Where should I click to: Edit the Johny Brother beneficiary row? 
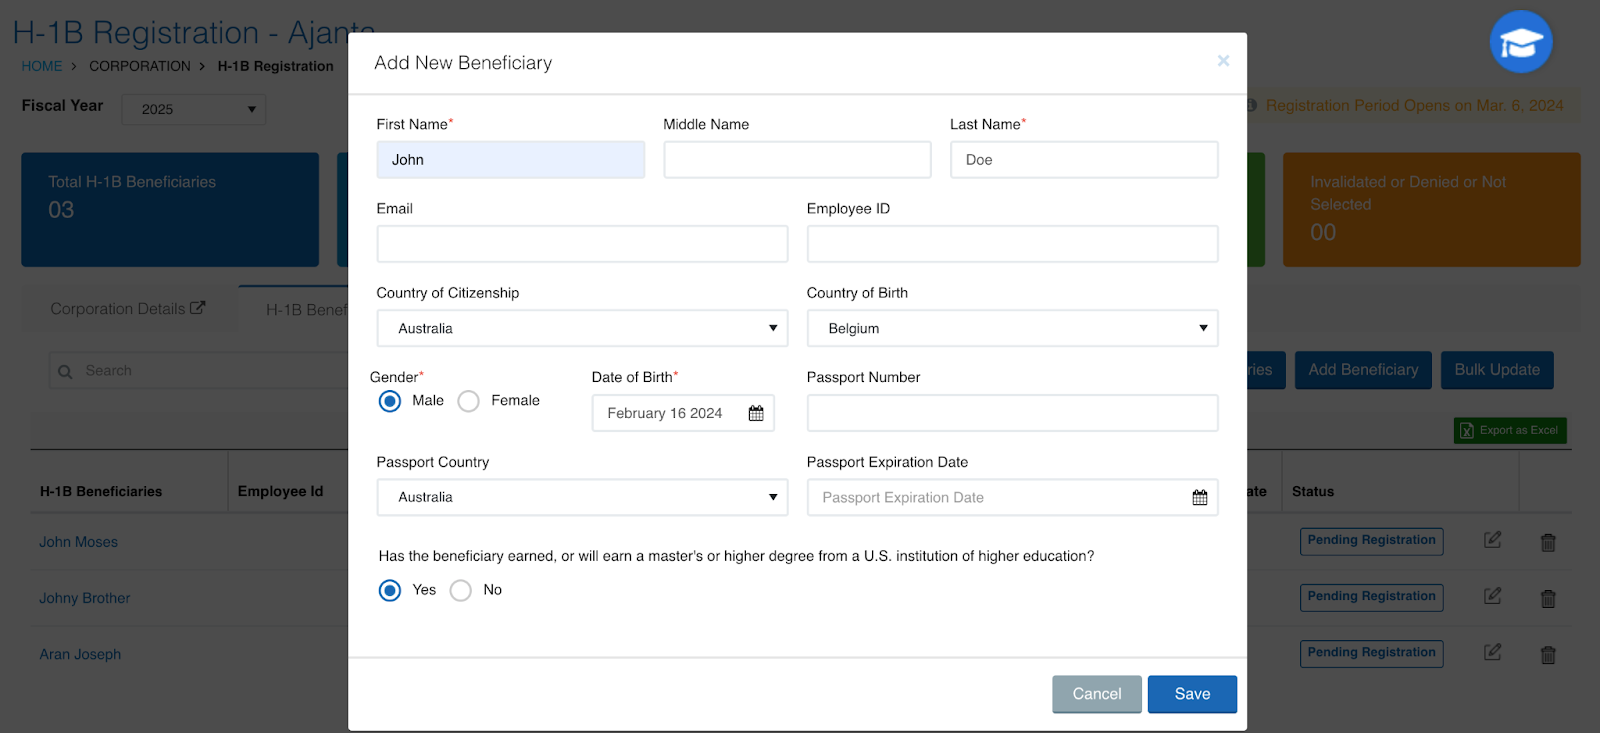coord(1492,596)
